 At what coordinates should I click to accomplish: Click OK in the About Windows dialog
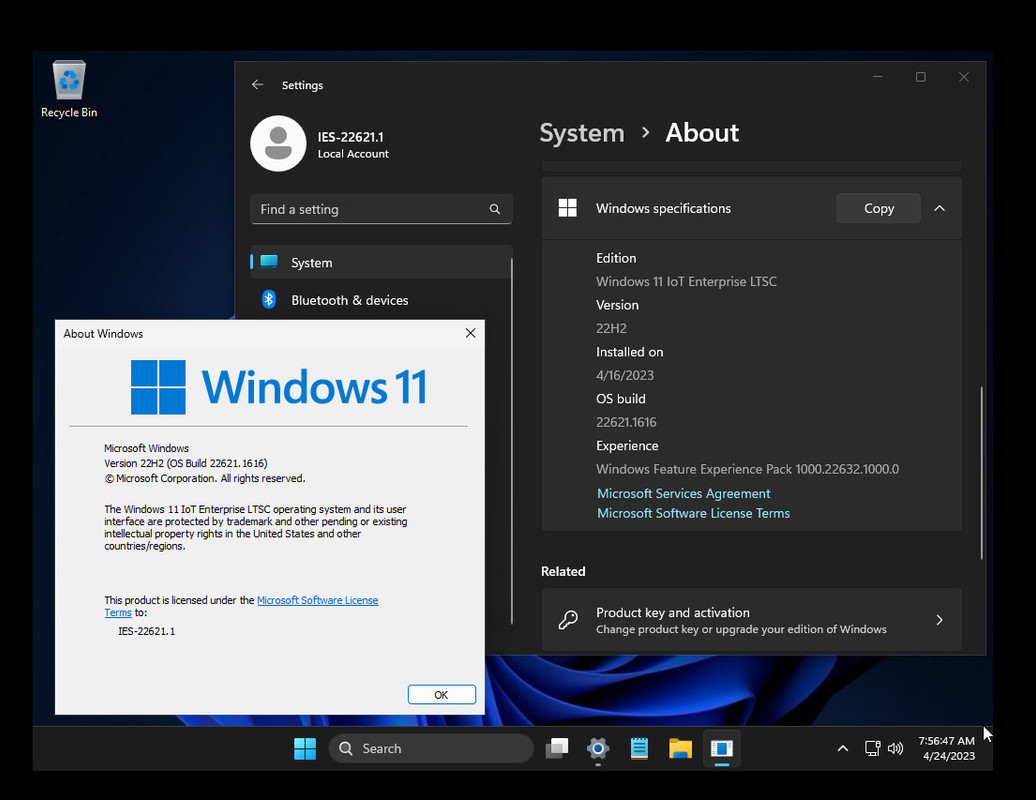pyautogui.click(x=441, y=694)
